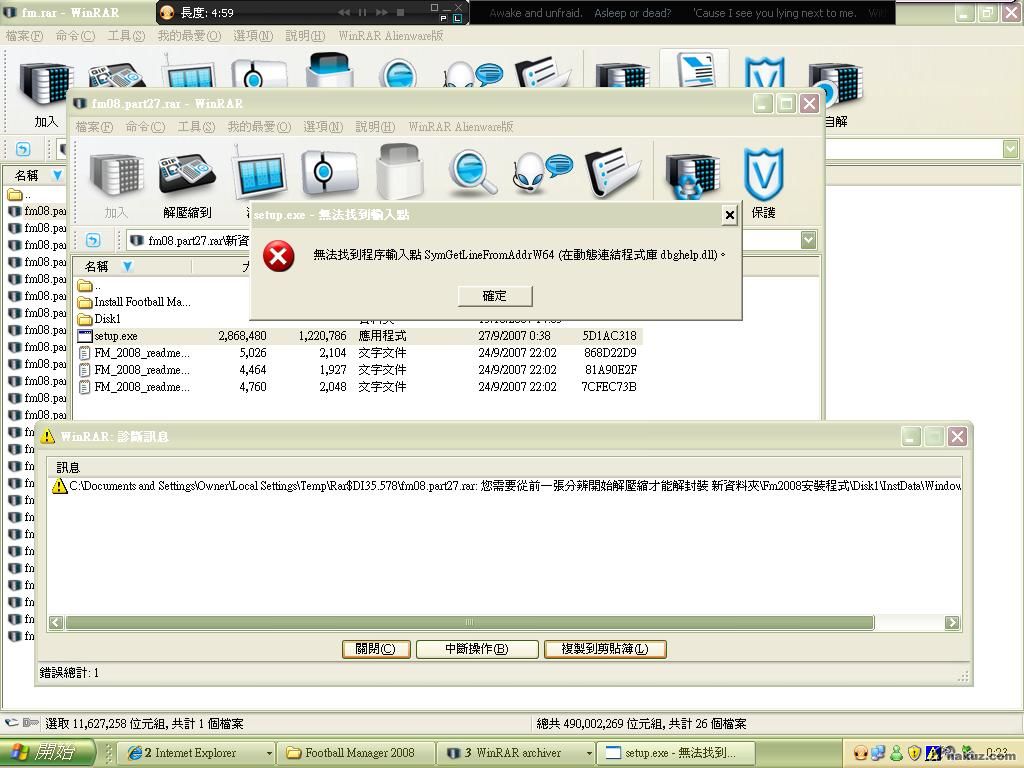Image resolution: width=1024 pixels, height=768 pixels.
Task: Click diagnostic window horizontal scrollbar right arrow
Action: (952, 622)
